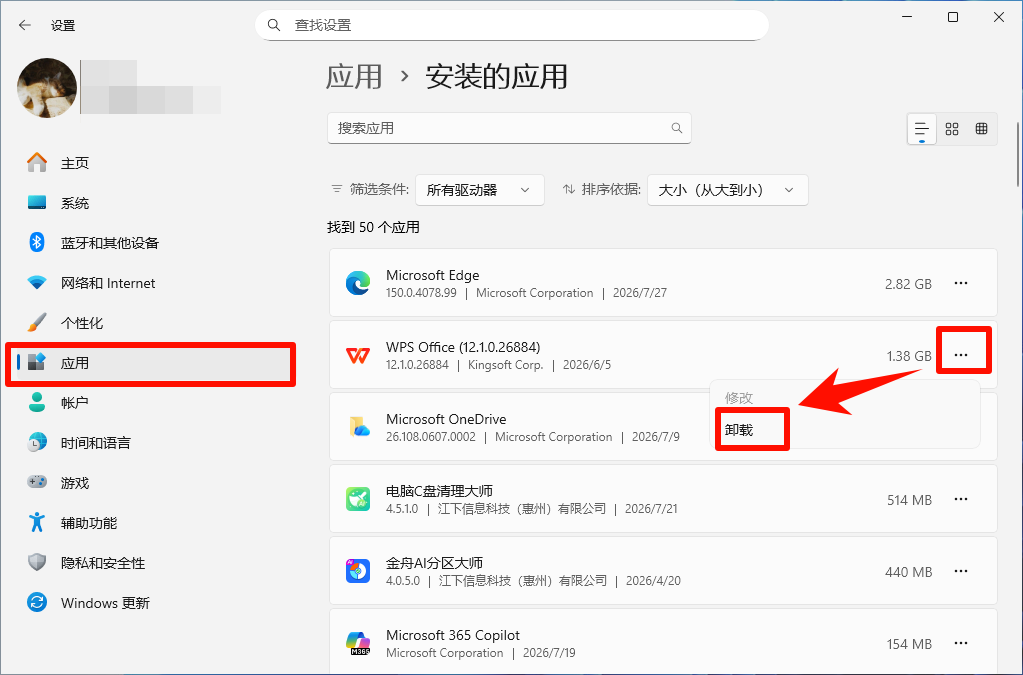Click the 找到 50 个应用 count text
Image resolution: width=1023 pixels, height=675 pixels.
(373, 227)
